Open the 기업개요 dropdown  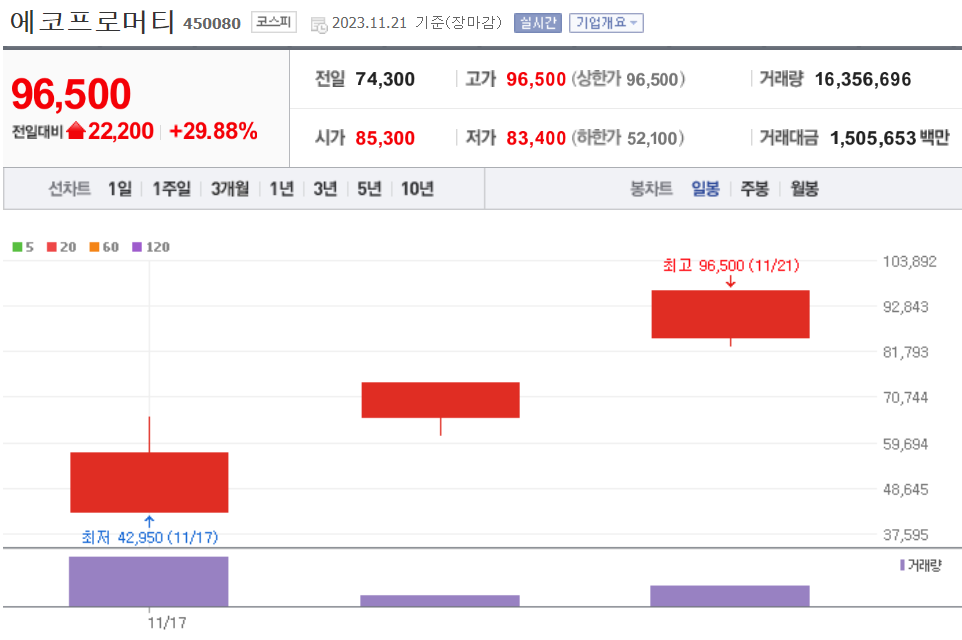point(606,23)
